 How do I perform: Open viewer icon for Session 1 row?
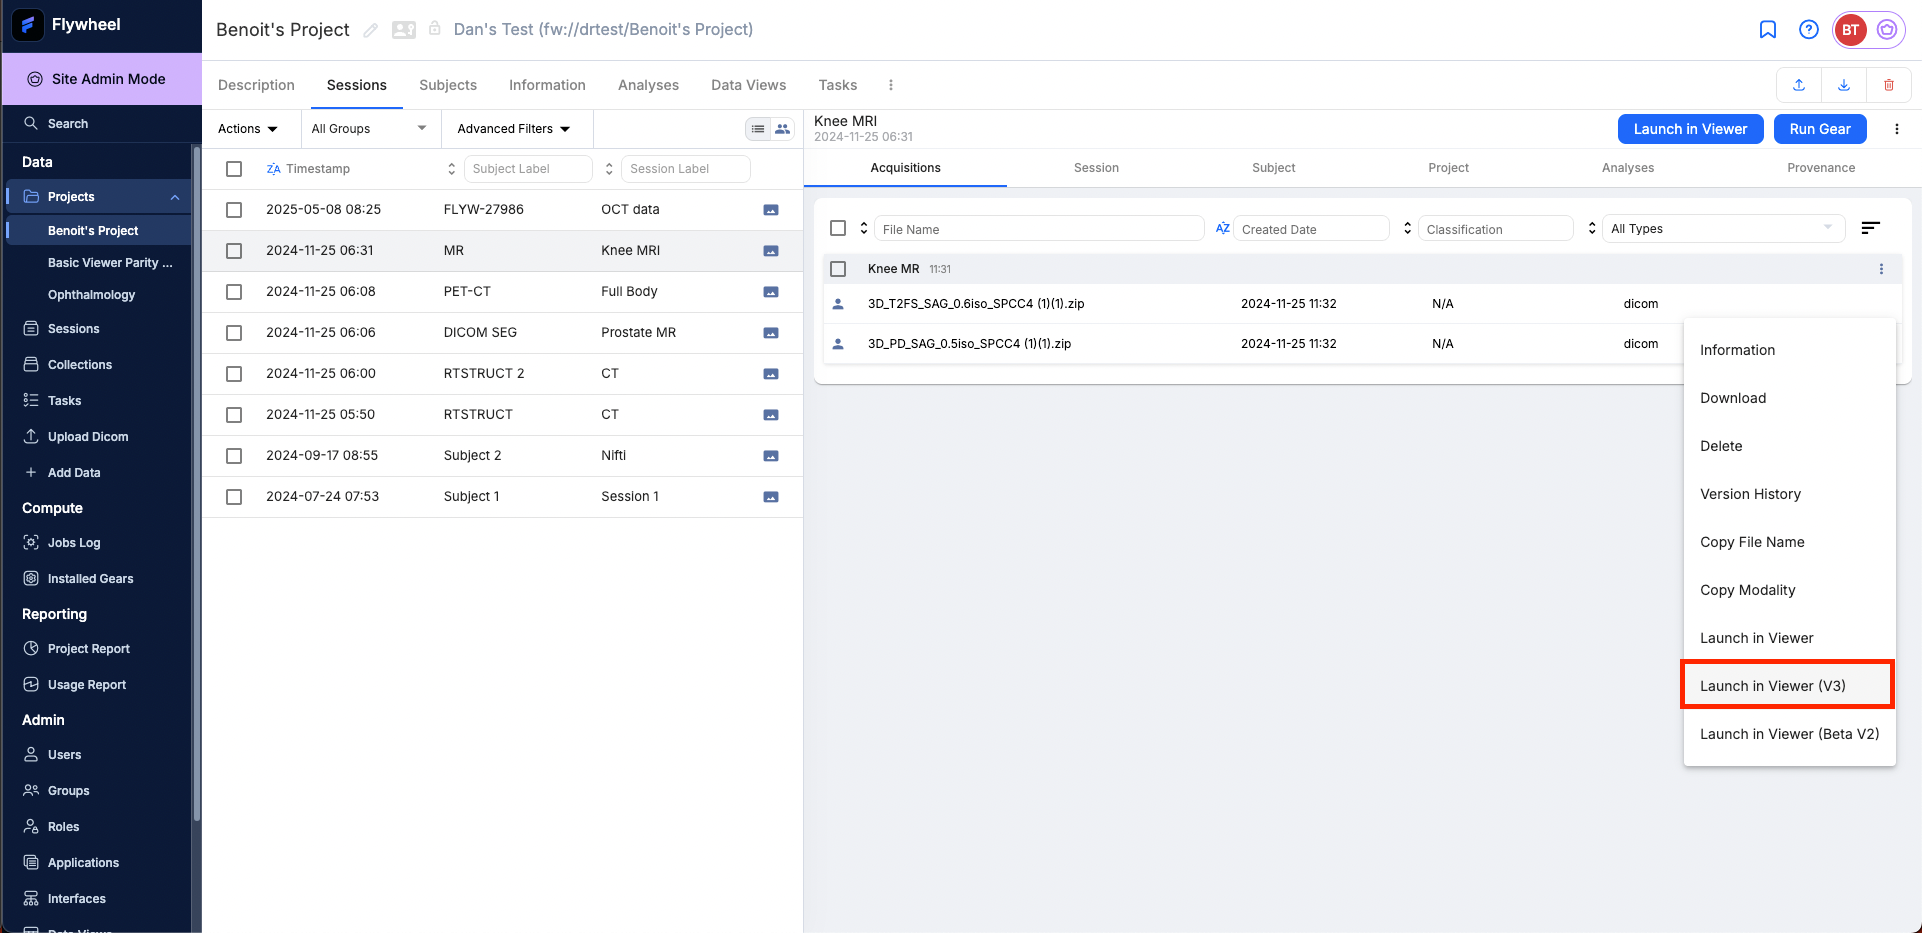point(771,497)
